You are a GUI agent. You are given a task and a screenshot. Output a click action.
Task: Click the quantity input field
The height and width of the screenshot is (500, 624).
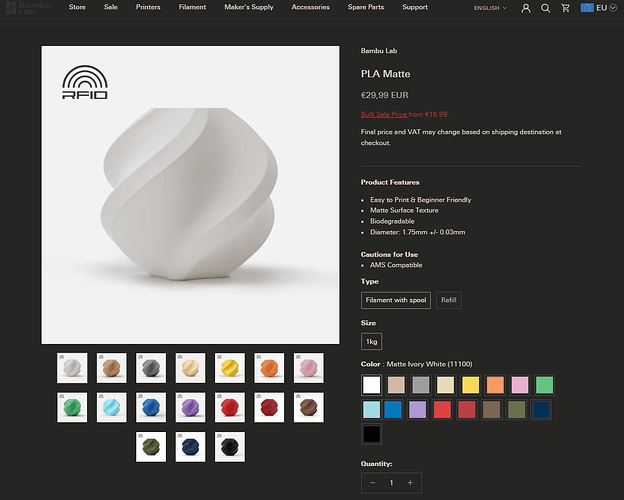(x=392, y=483)
